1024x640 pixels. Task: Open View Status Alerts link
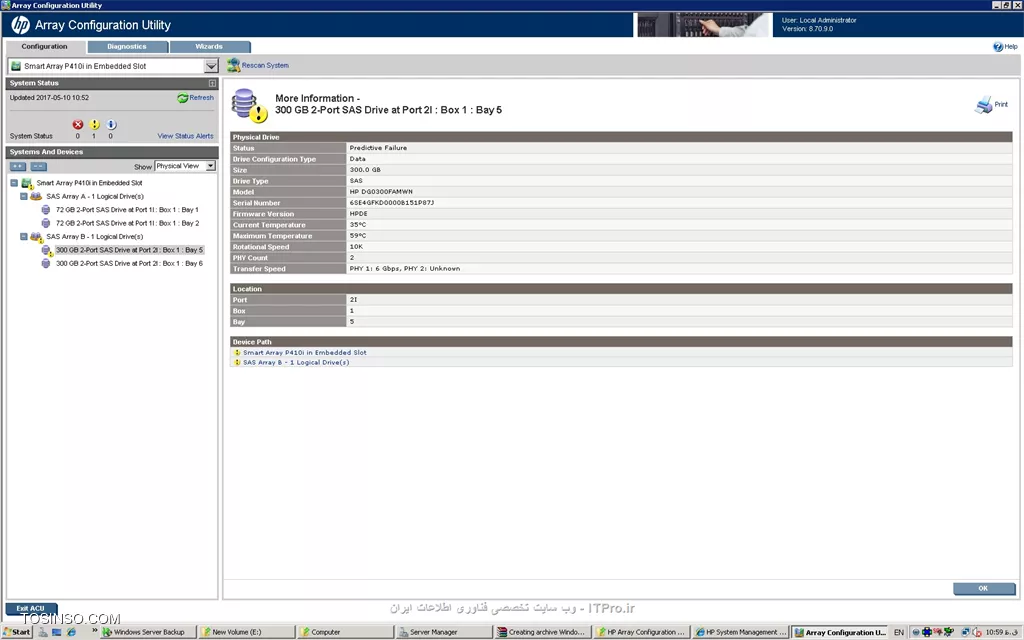click(185, 136)
